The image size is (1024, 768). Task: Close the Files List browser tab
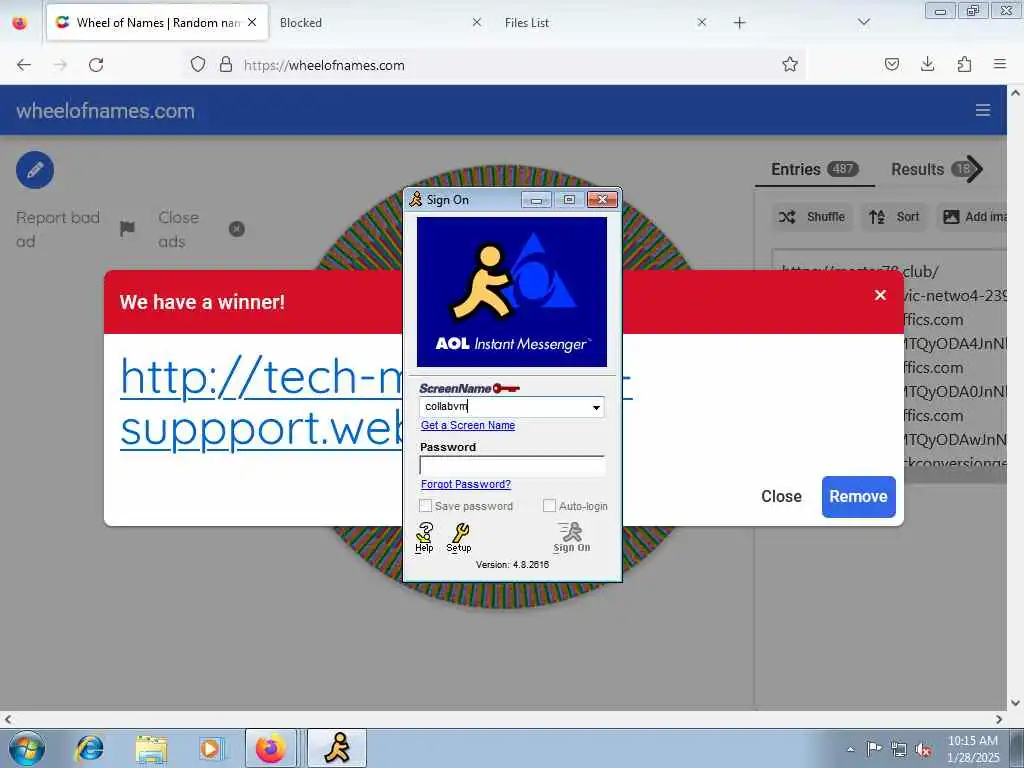coord(701,22)
